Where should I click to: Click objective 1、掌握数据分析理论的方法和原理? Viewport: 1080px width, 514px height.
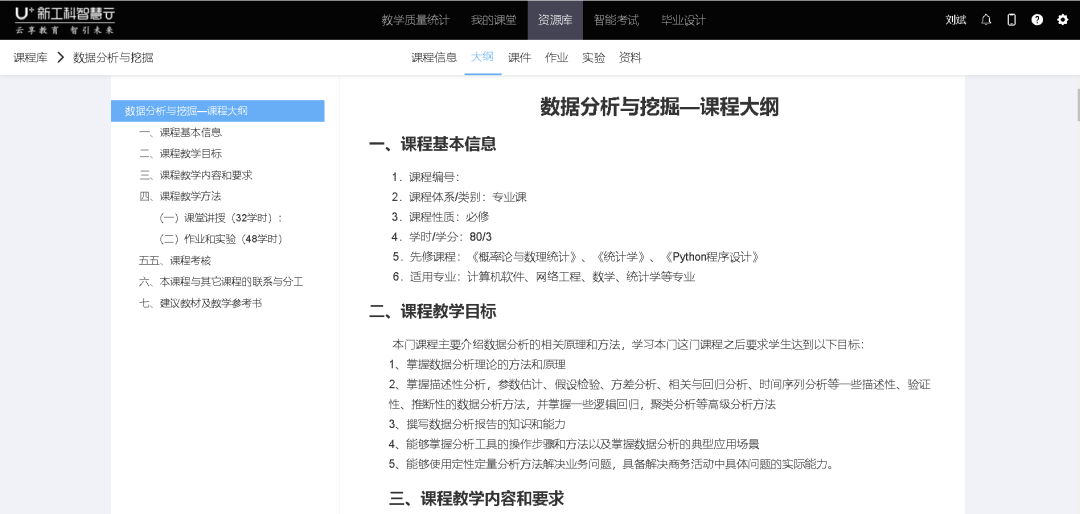click(477, 364)
